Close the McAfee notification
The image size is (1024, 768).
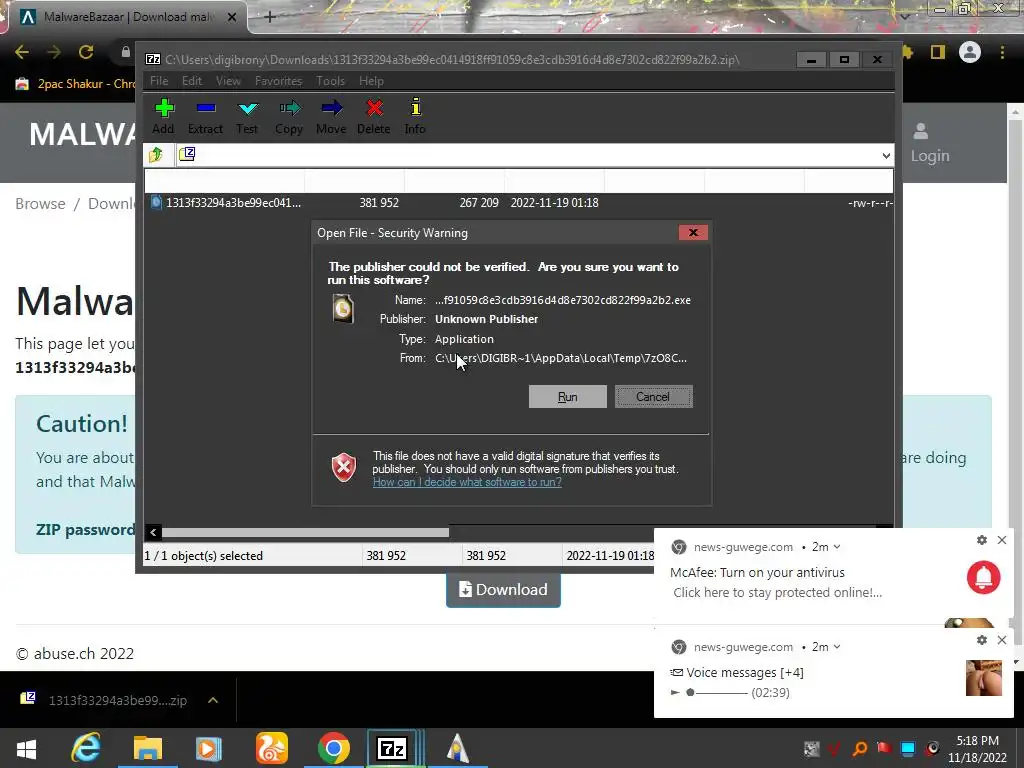[1002, 540]
